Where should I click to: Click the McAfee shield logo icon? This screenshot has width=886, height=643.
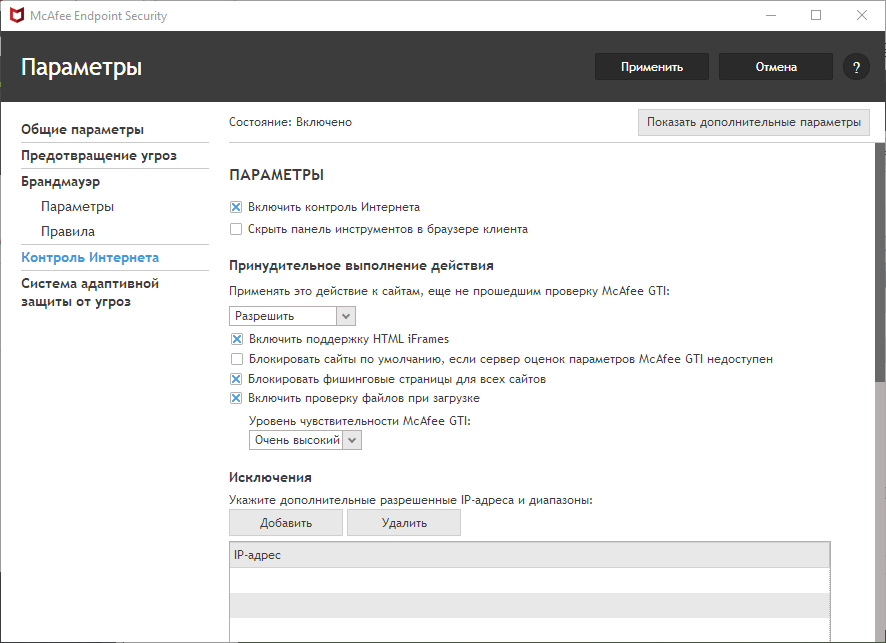tap(17, 15)
